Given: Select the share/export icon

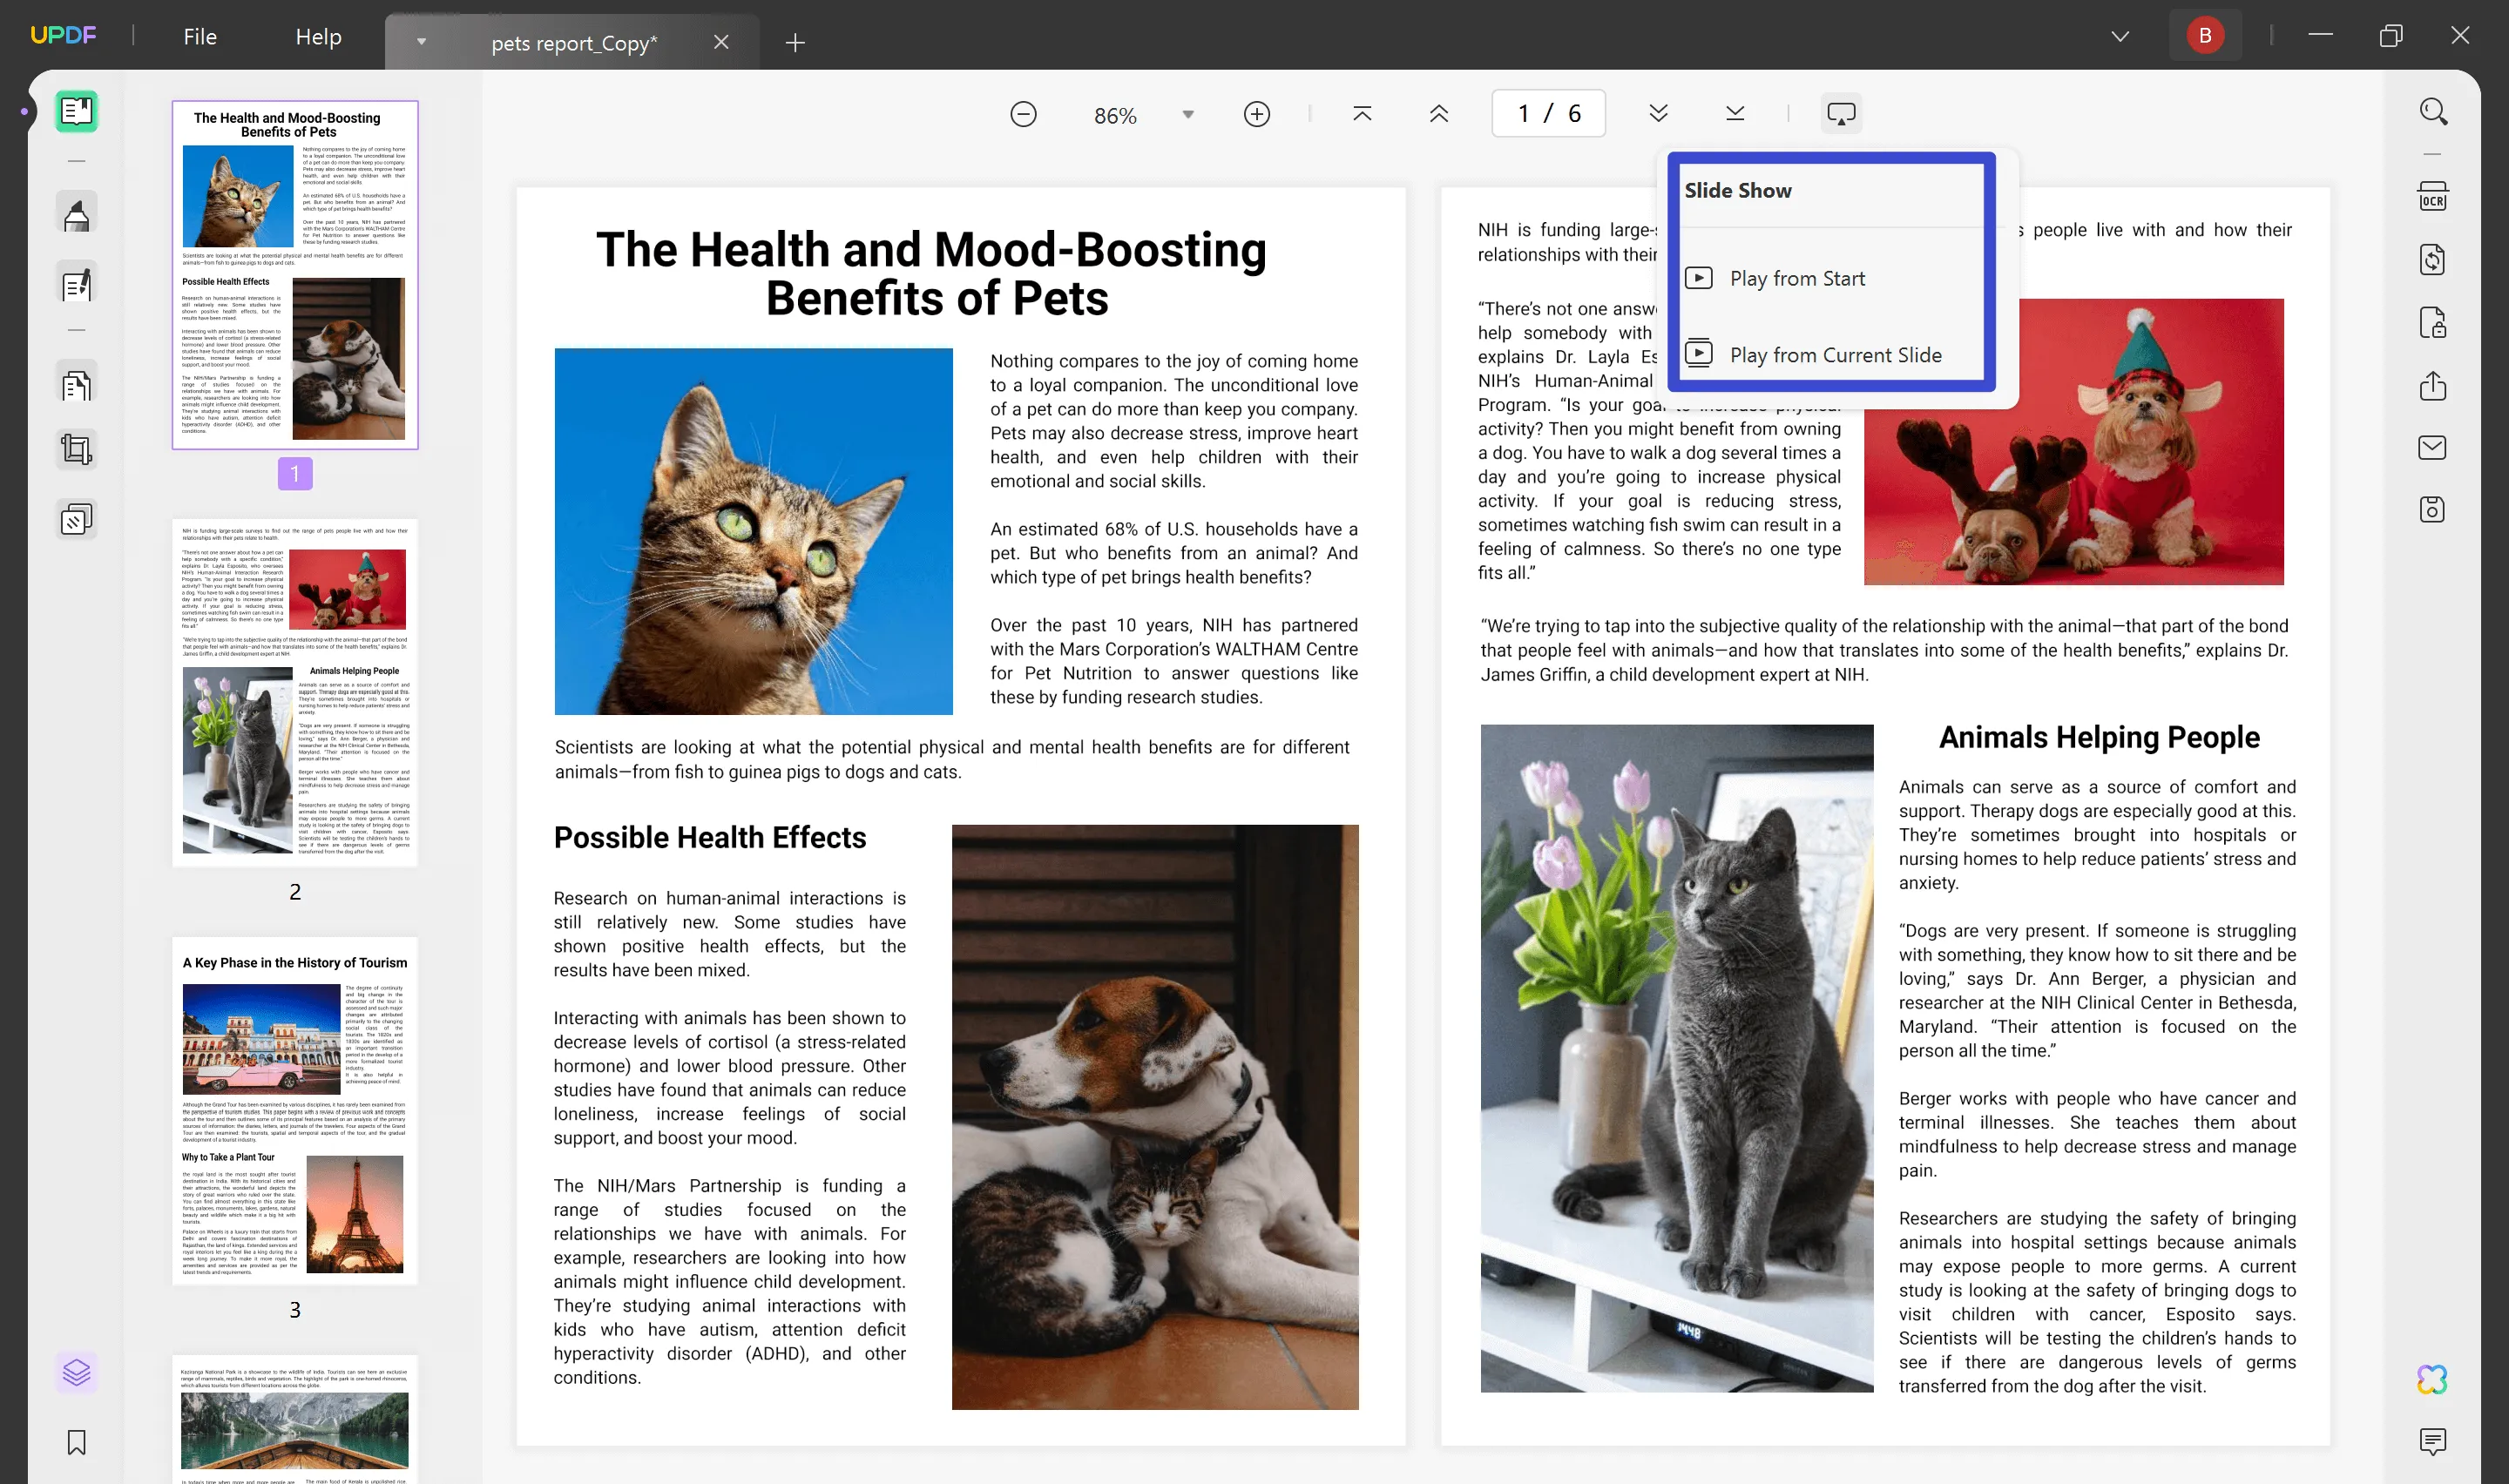Looking at the screenshot, I should (x=2435, y=387).
